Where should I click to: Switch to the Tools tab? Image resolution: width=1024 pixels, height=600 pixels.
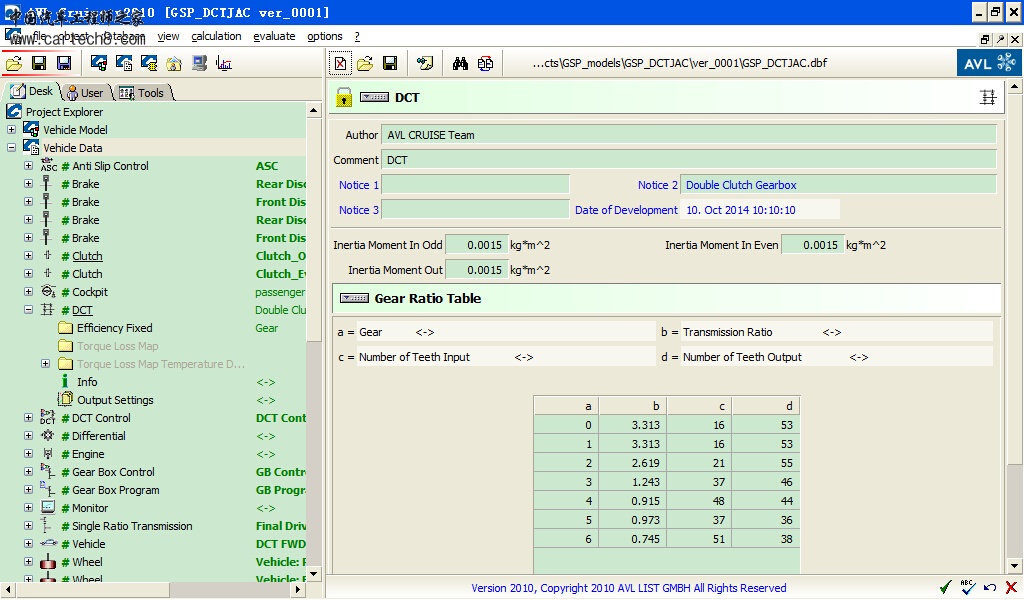[142, 93]
